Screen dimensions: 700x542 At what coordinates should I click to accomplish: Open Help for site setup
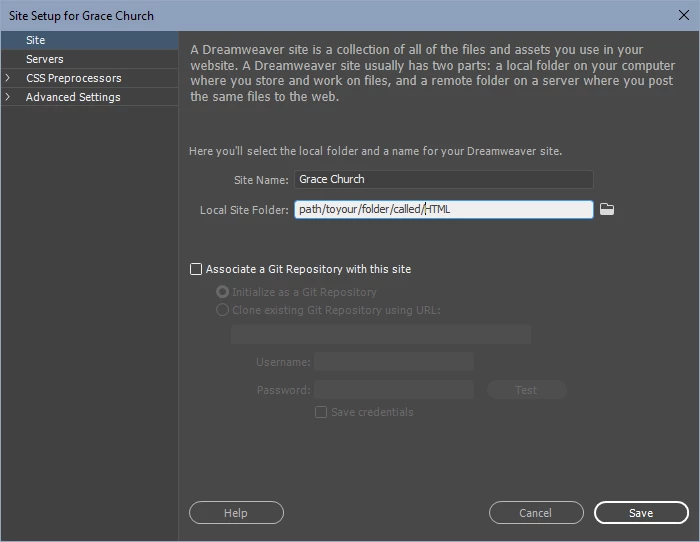click(236, 513)
